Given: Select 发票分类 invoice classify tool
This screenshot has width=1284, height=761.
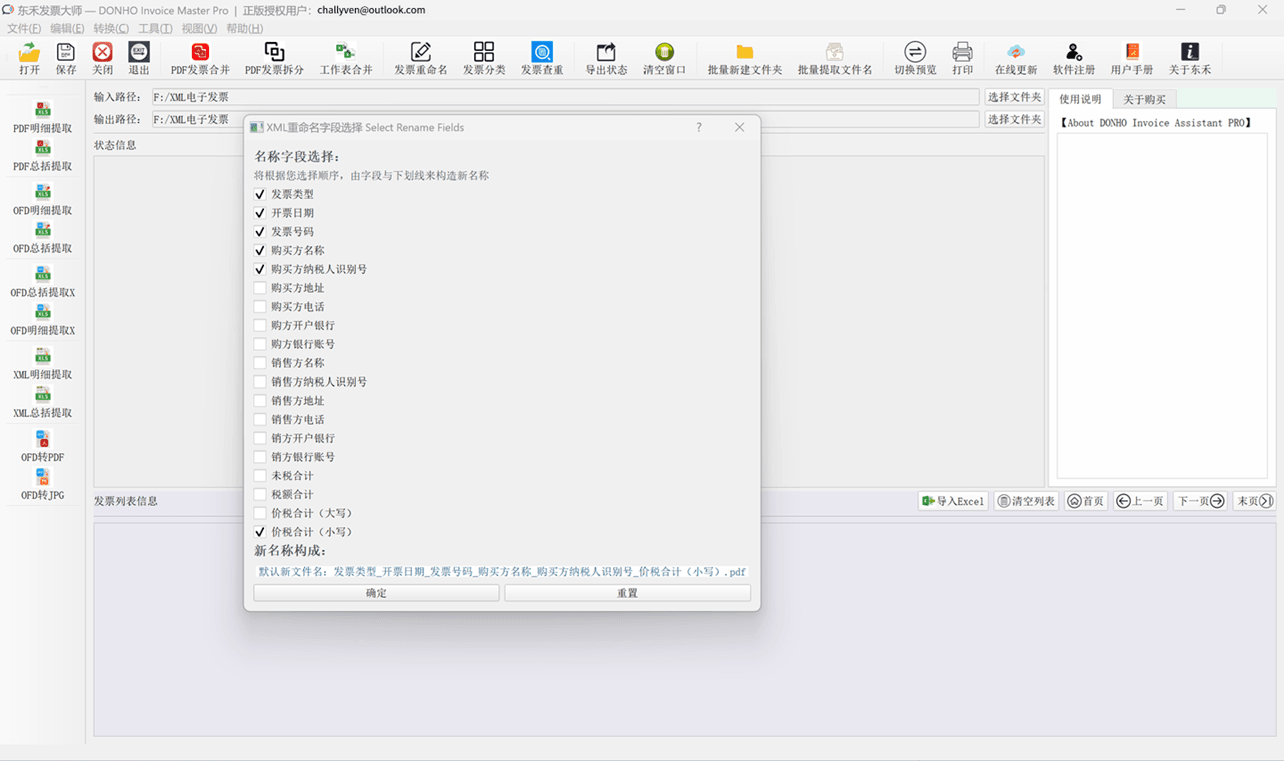Looking at the screenshot, I should [484, 59].
